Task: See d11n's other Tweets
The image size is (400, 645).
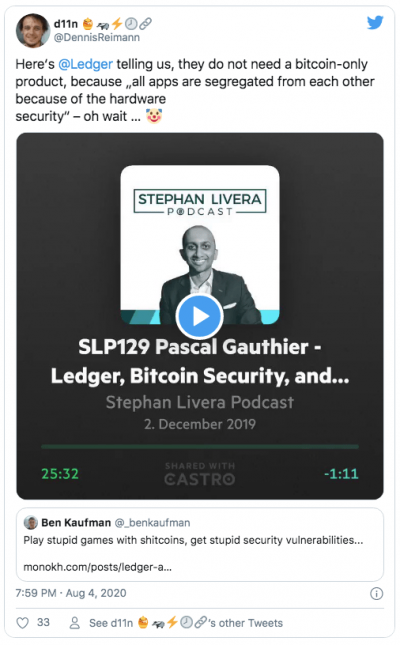Action: click(186, 623)
